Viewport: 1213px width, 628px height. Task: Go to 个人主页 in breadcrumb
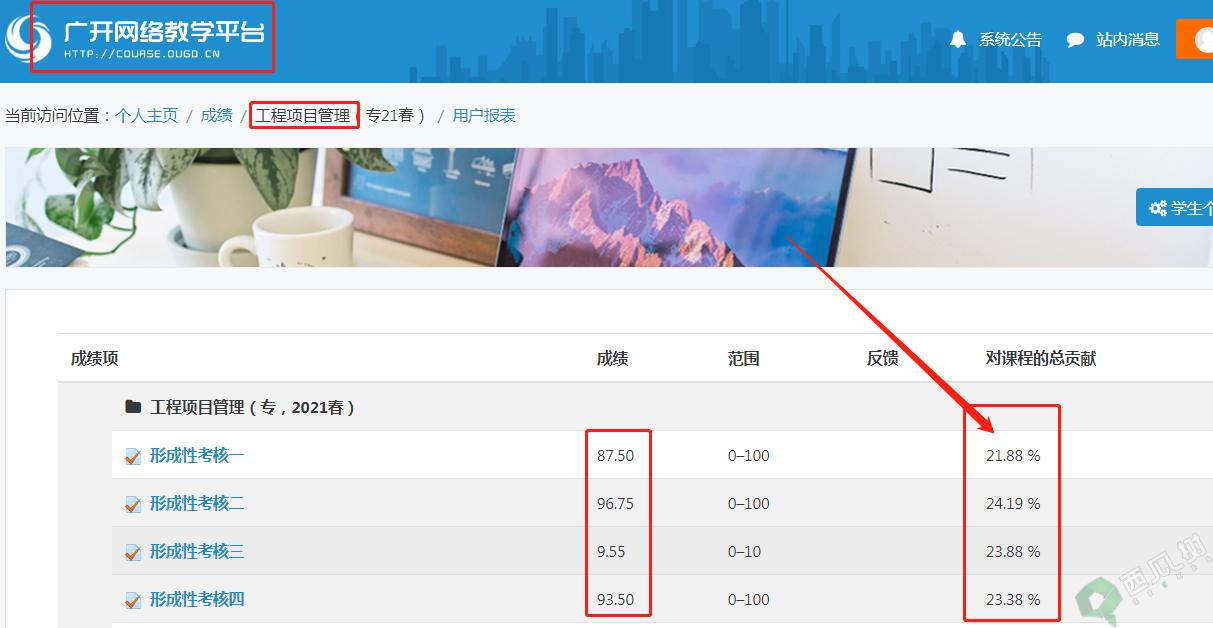point(146,115)
